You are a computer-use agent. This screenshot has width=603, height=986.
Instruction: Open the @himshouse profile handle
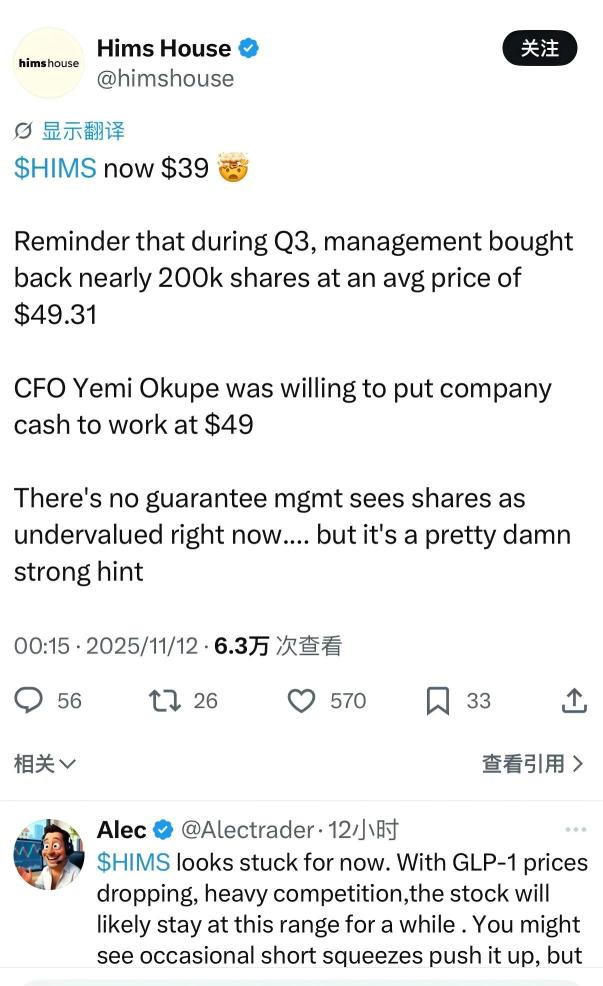pyautogui.click(x=165, y=79)
